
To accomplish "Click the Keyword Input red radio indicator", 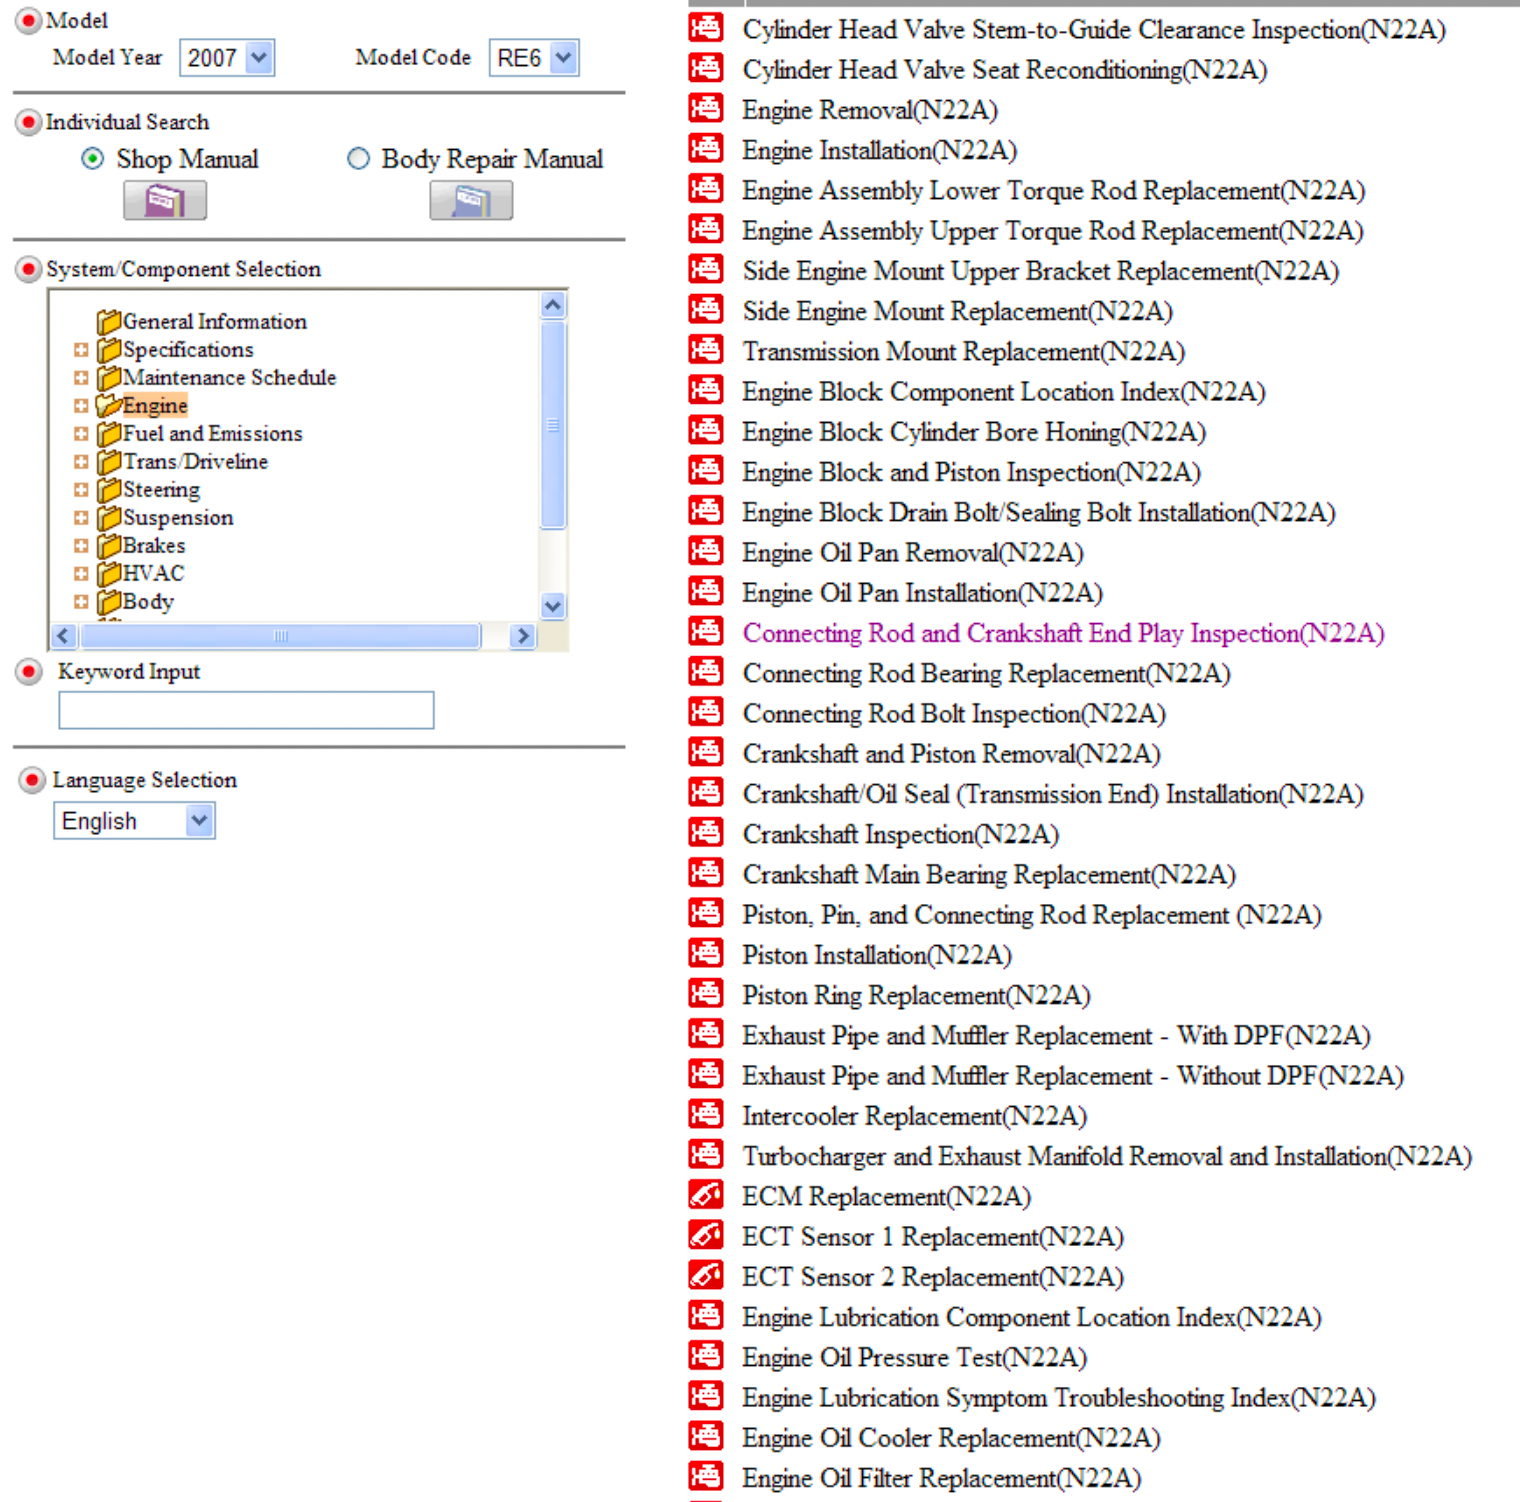I will 30,672.
